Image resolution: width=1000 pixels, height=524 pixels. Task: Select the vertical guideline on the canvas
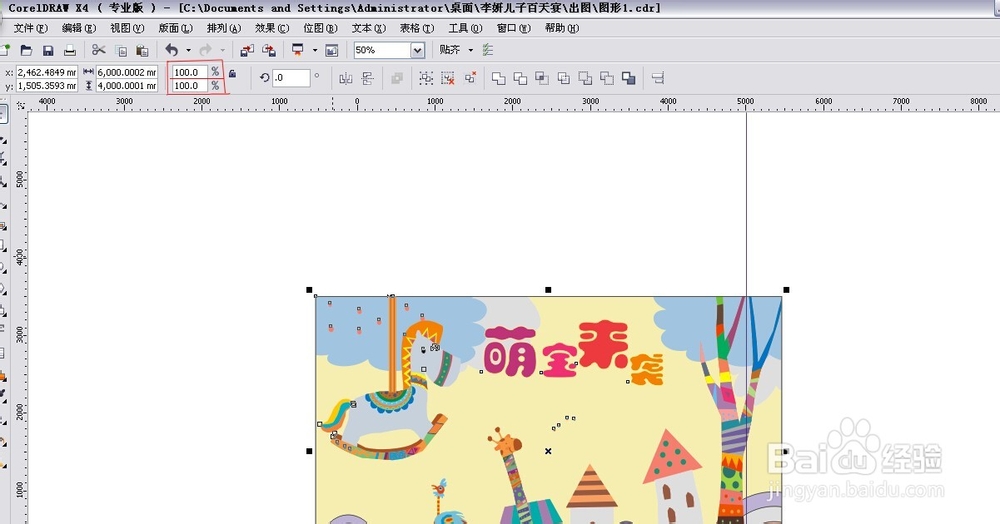[x=747, y=204]
